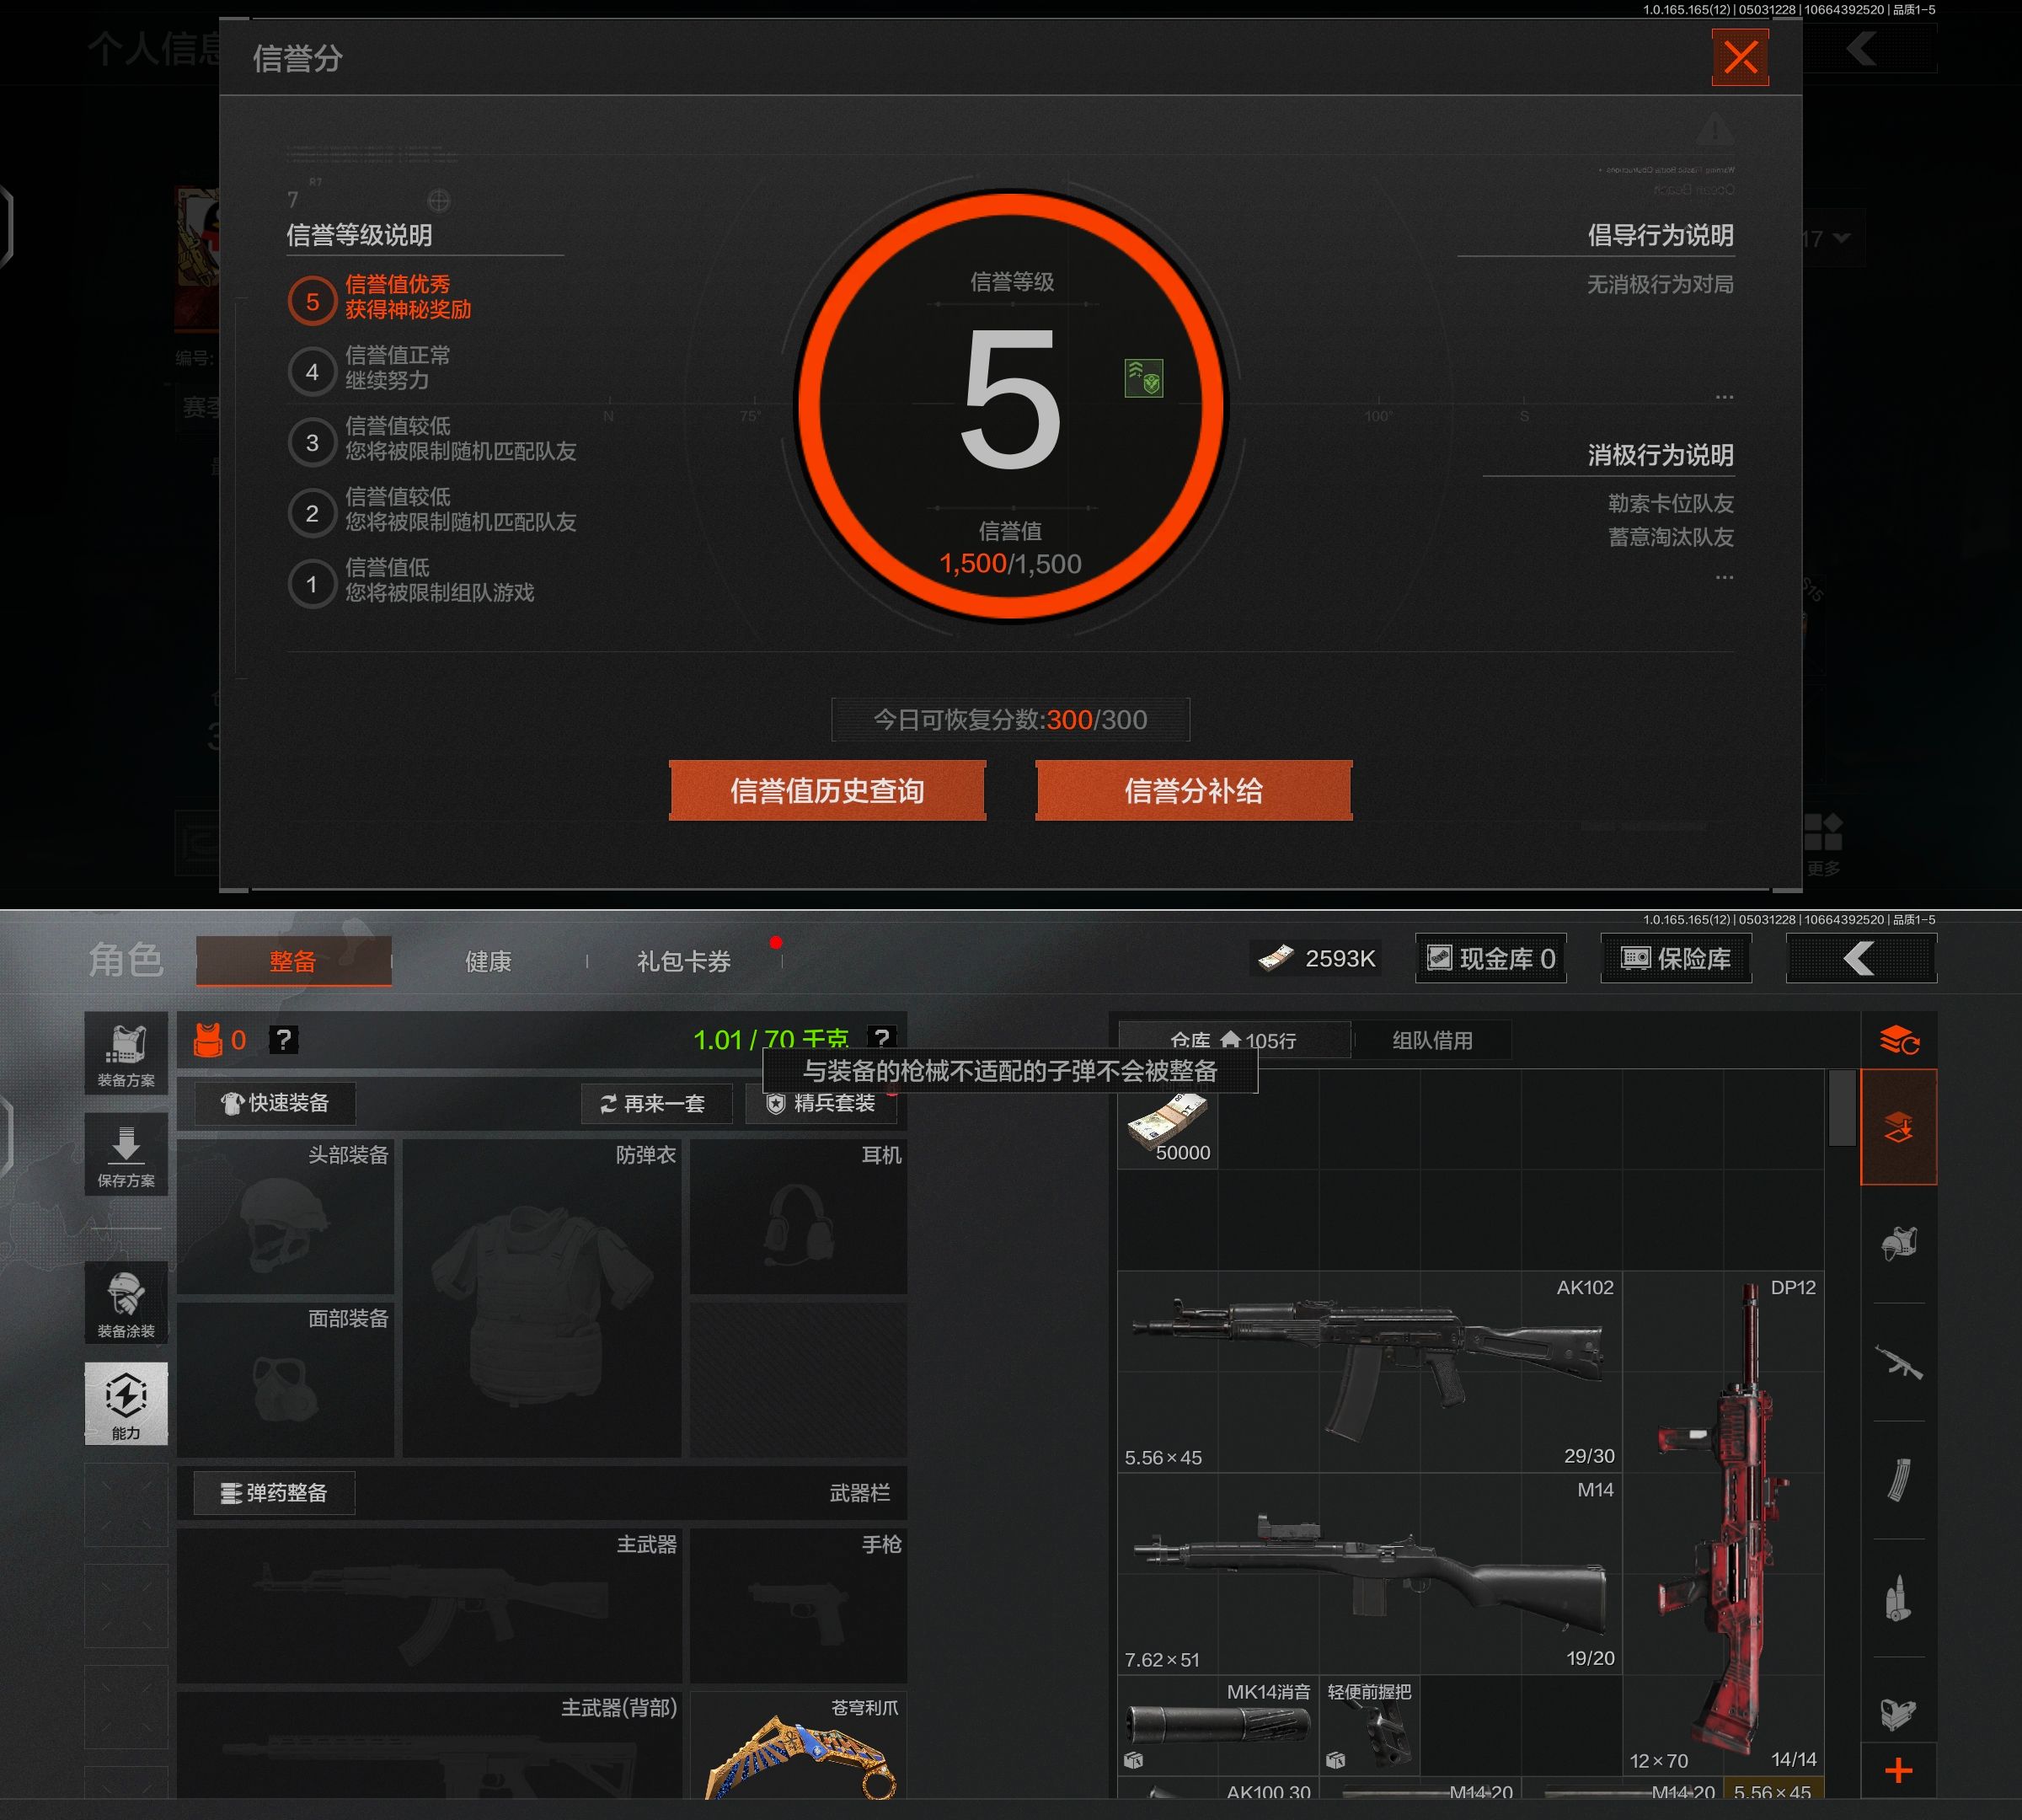Filter warehouse by ammunition icon
The image size is (2022, 1820).
coord(1898,1598)
